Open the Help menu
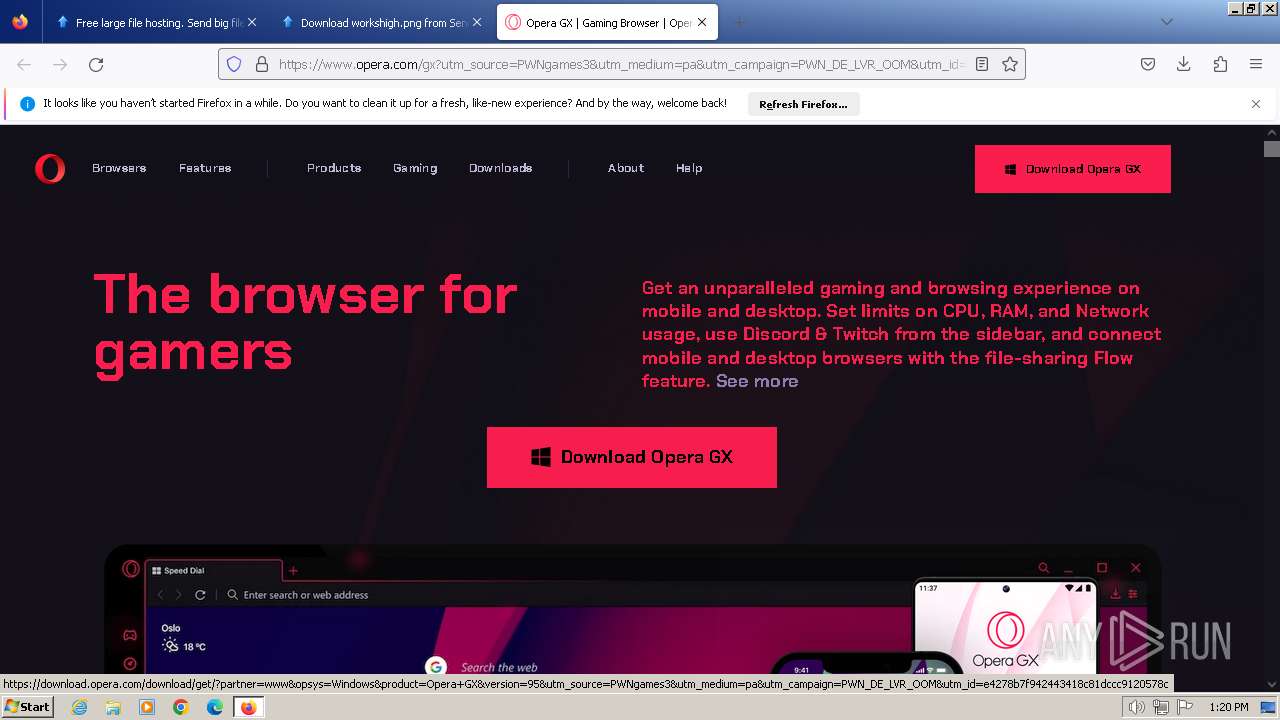1280x720 pixels. pos(689,168)
